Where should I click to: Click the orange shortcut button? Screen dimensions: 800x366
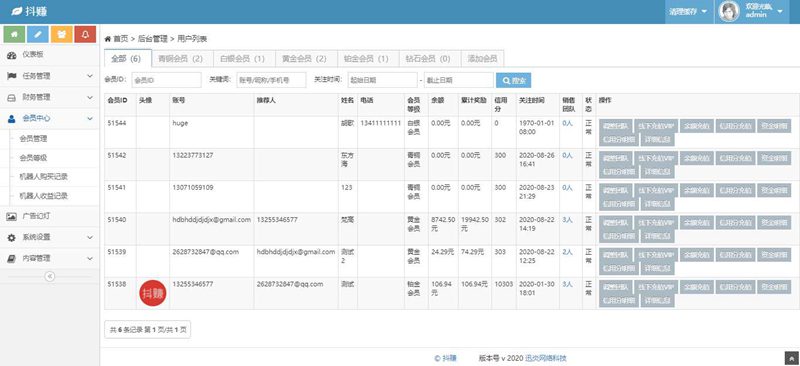coord(61,34)
